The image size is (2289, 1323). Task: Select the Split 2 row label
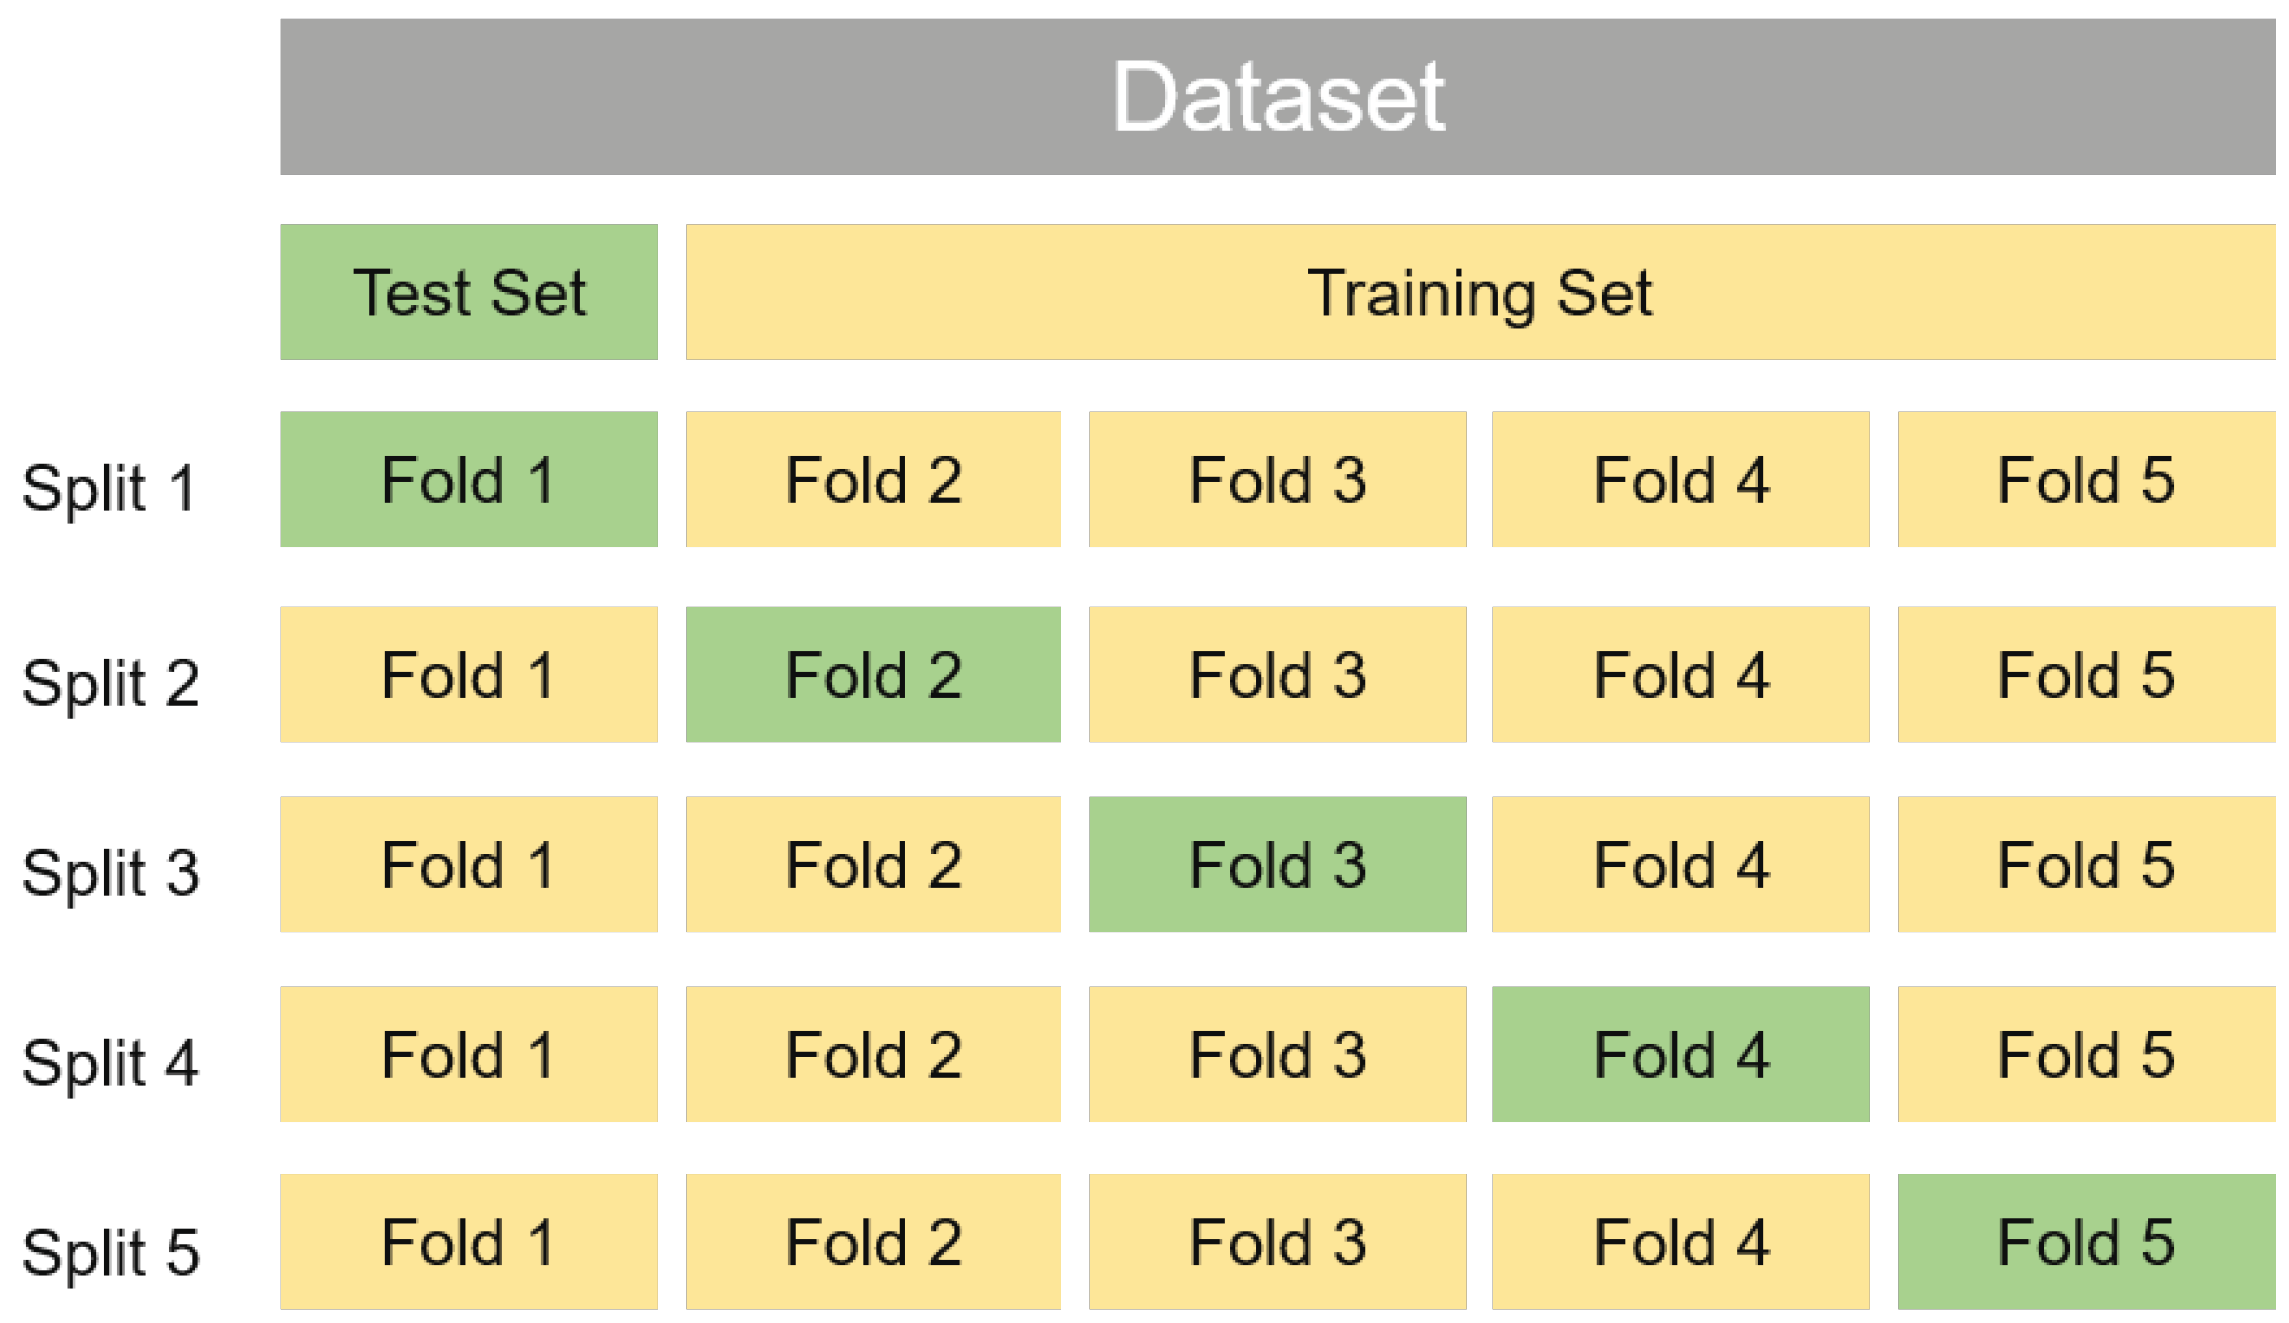click(110, 683)
